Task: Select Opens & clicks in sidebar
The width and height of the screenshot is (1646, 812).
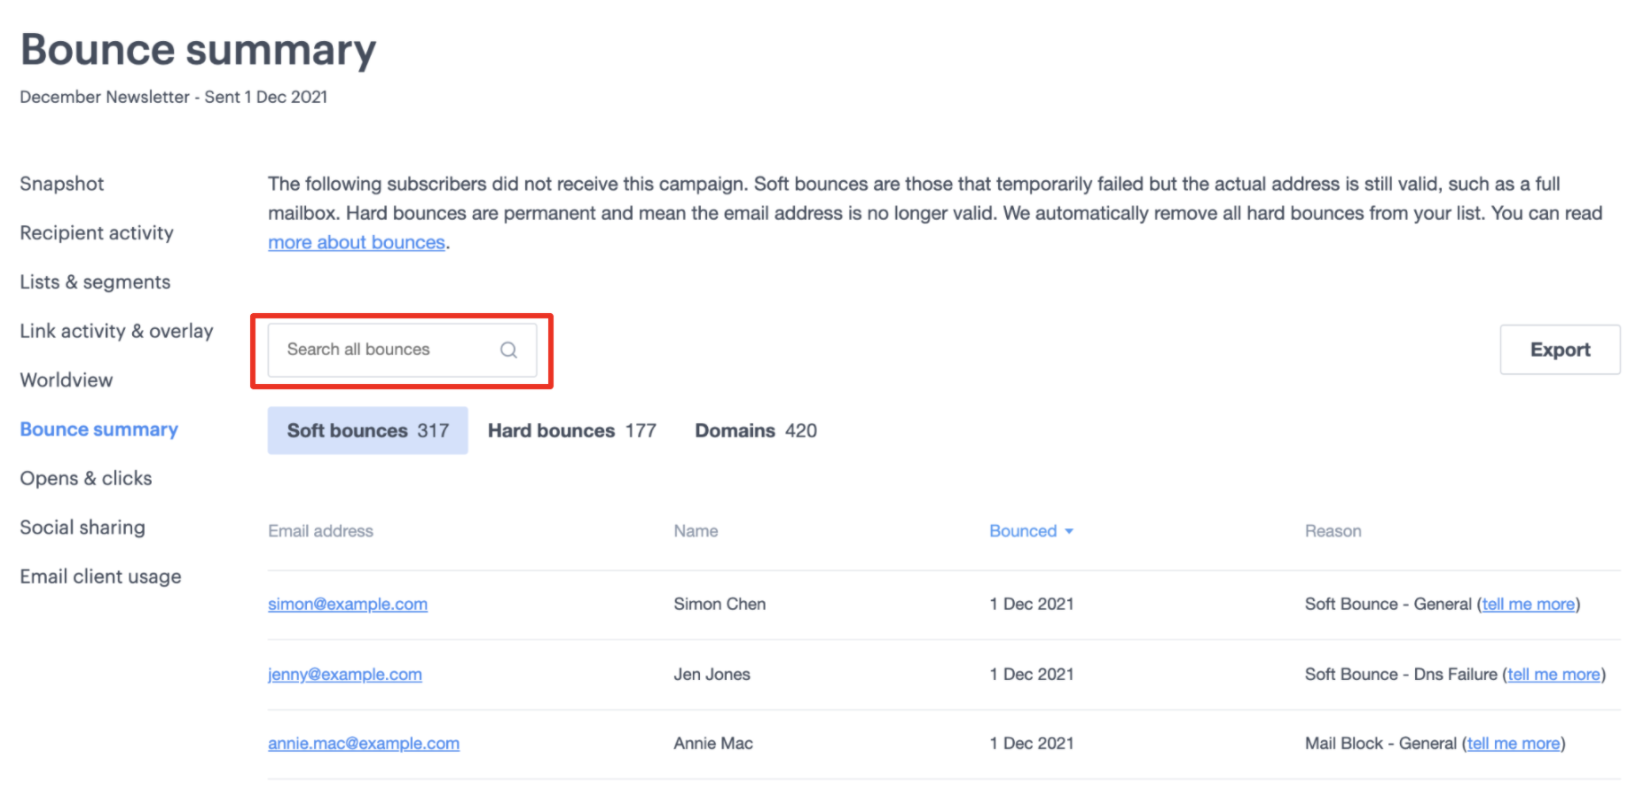Action: pyautogui.click(x=86, y=478)
